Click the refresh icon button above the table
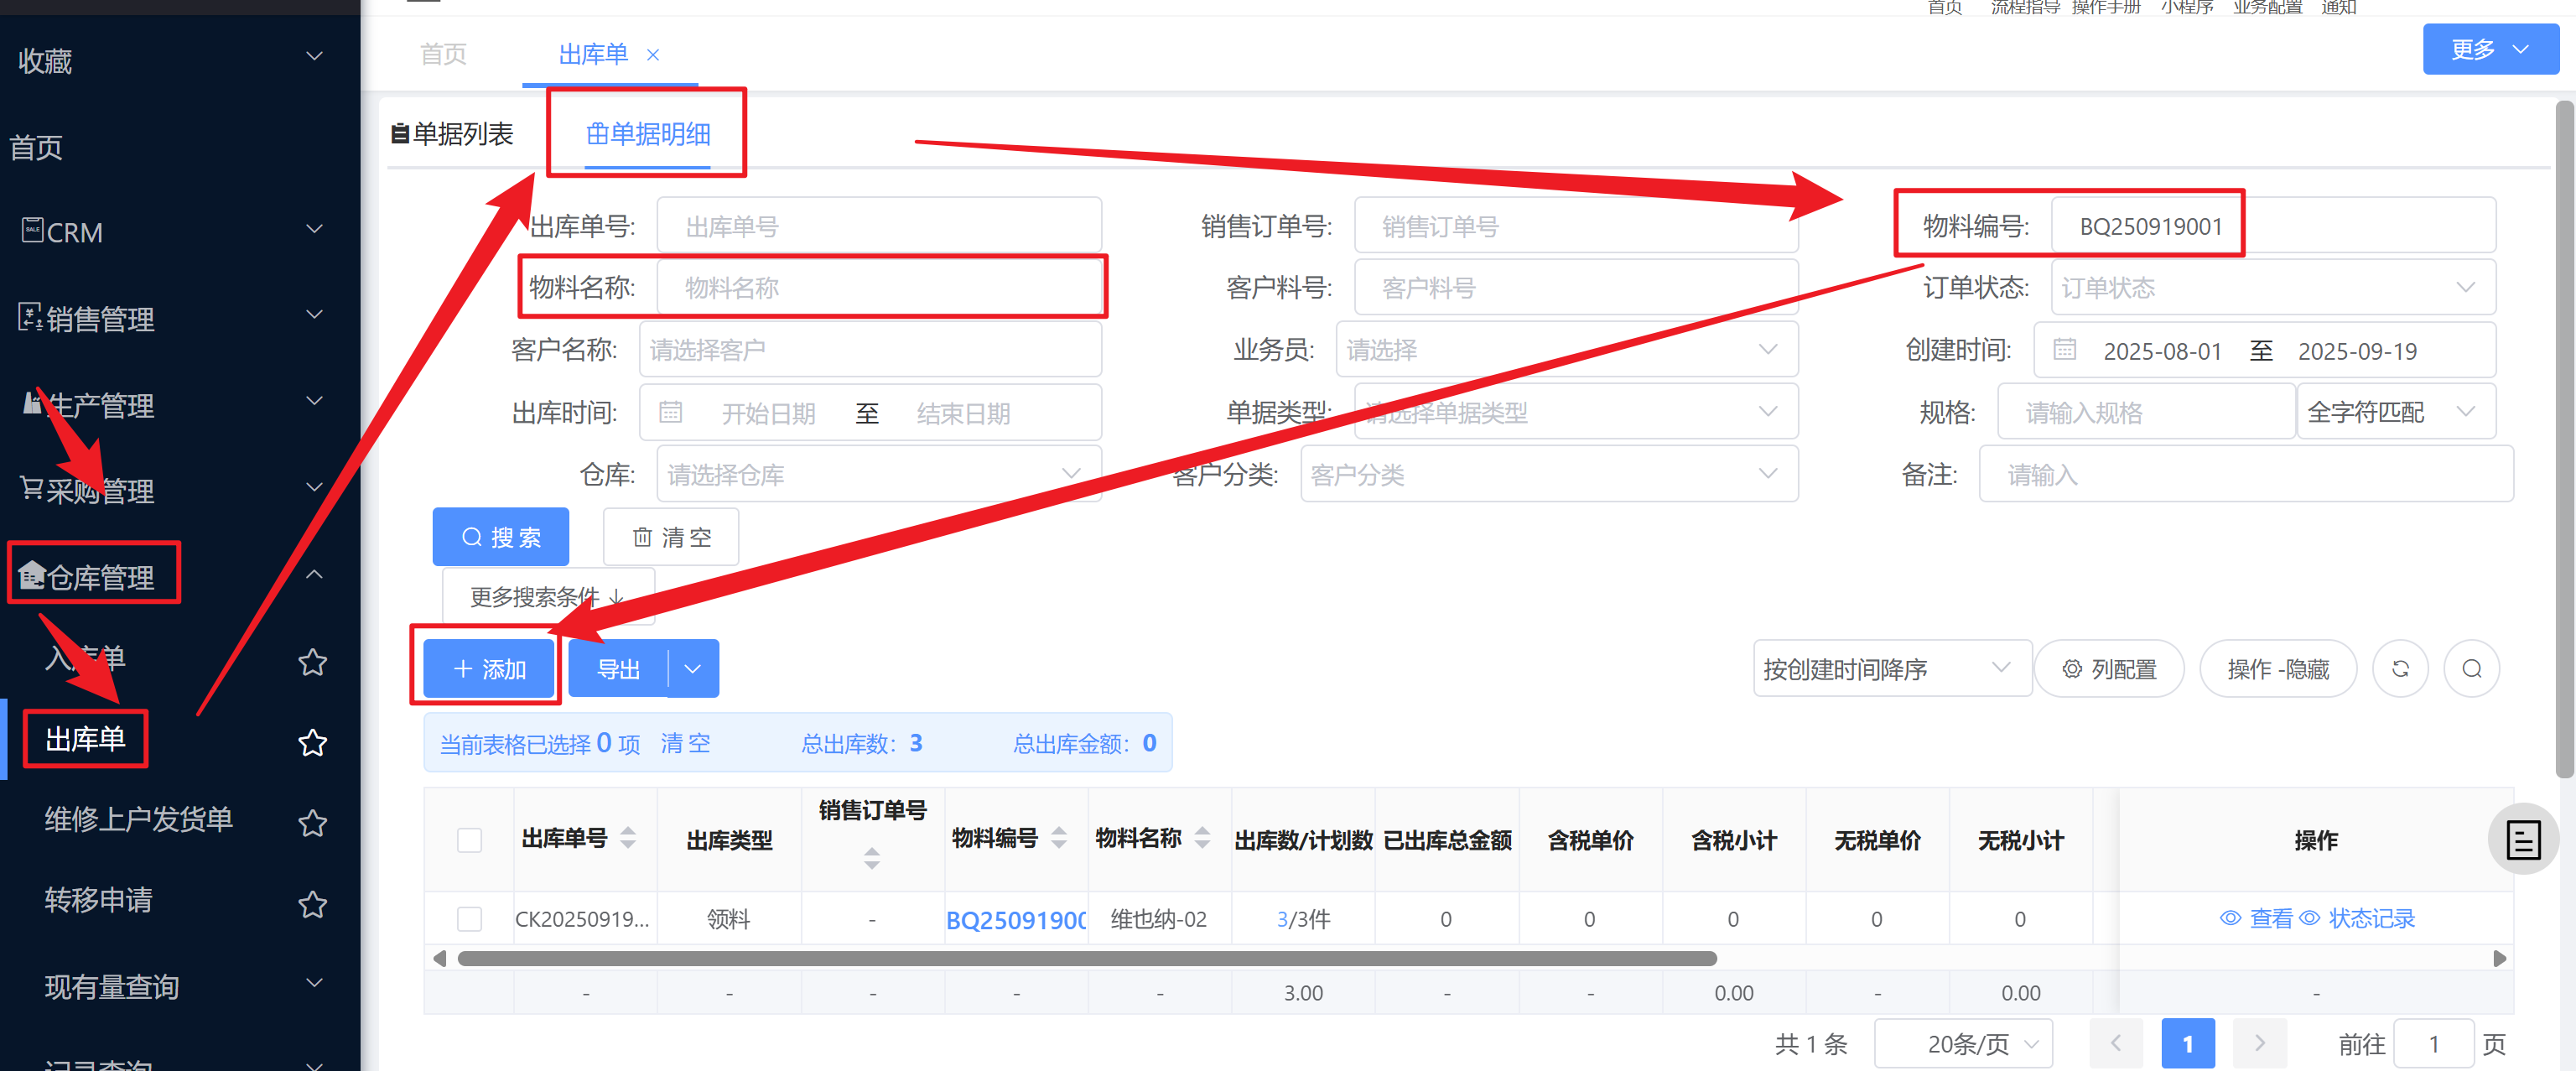The width and height of the screenshot is (2576, 1071). (x=2400, y=668)
